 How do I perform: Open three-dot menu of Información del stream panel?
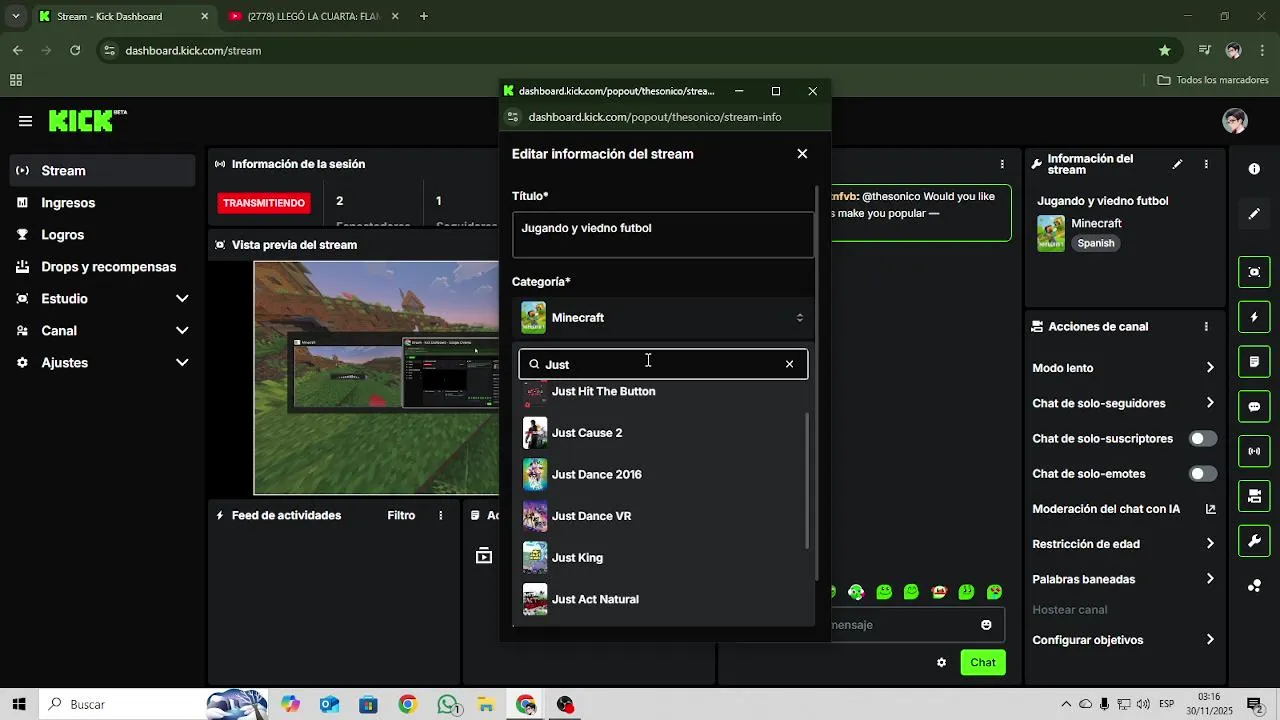click(1206, 164)
